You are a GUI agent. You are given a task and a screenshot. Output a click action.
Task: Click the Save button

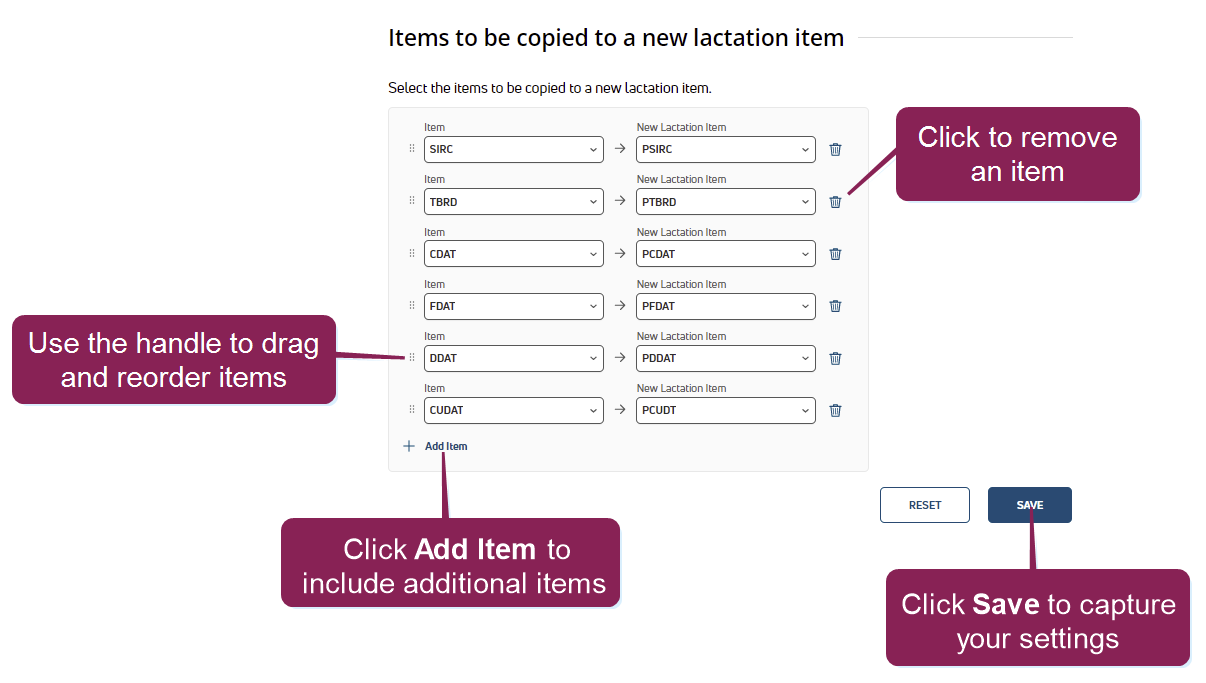click(1029, 505)
